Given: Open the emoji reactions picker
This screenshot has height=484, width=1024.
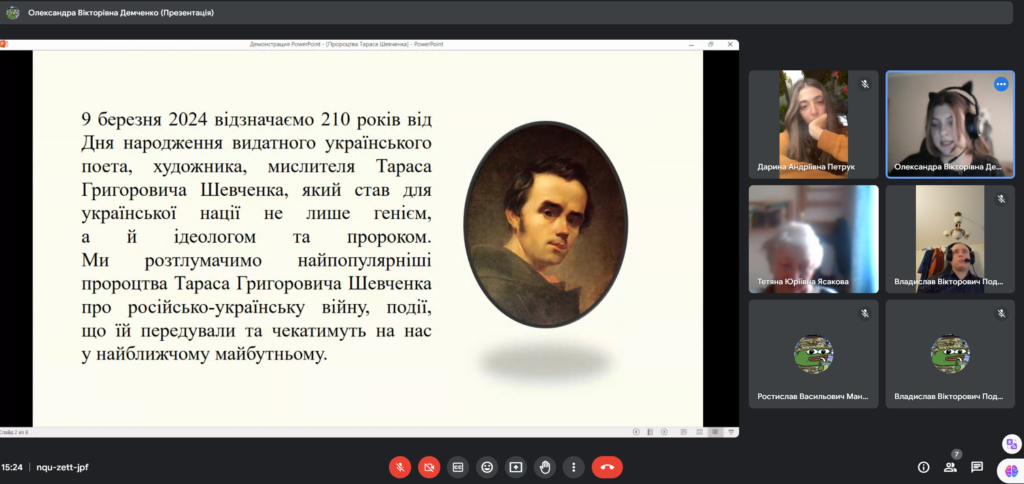Looking at the screenshot, I should (487, 467).
